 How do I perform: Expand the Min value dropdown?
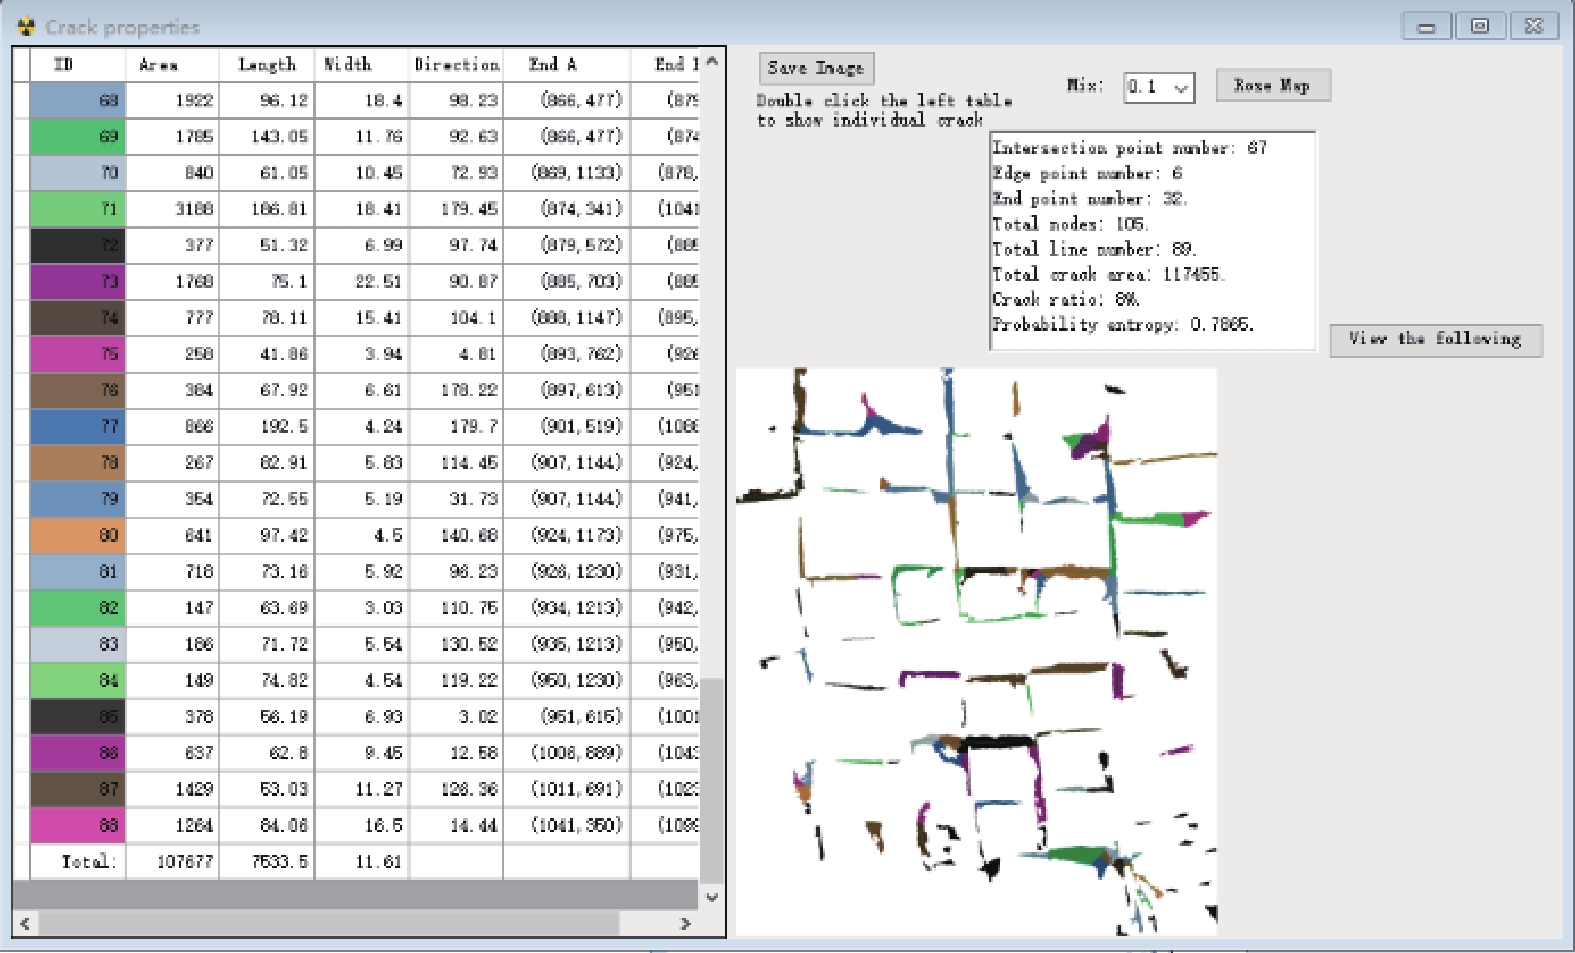pos(1181,87)
